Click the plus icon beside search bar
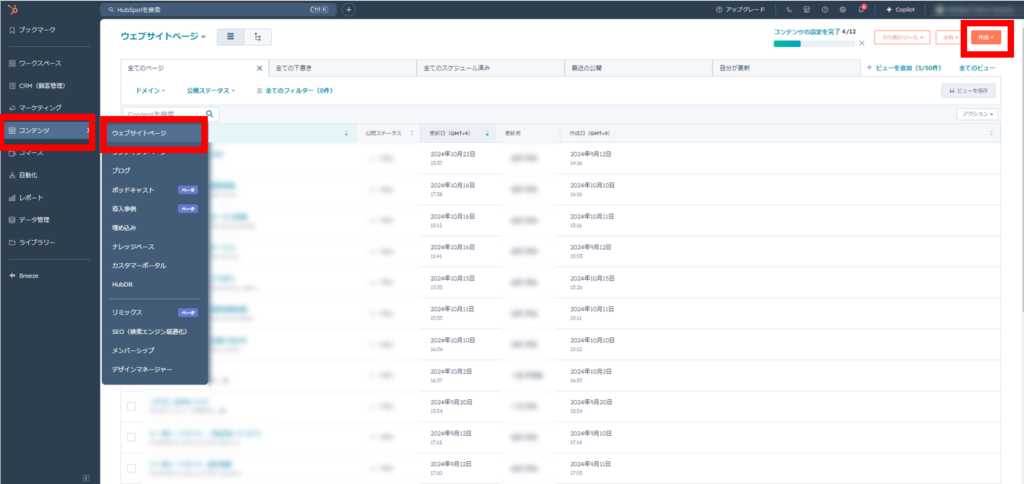Screen dimensions: 1024x484 pos(349,9)
